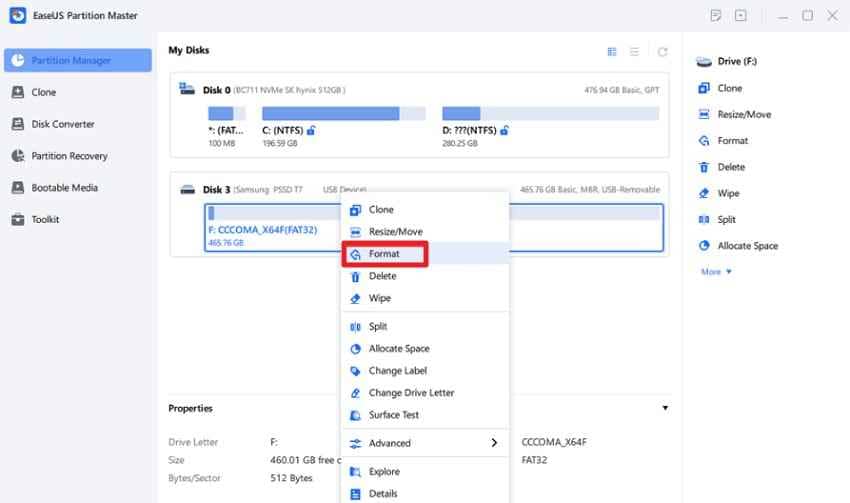Click the Surface Test icon in context menu

[355, 415]
